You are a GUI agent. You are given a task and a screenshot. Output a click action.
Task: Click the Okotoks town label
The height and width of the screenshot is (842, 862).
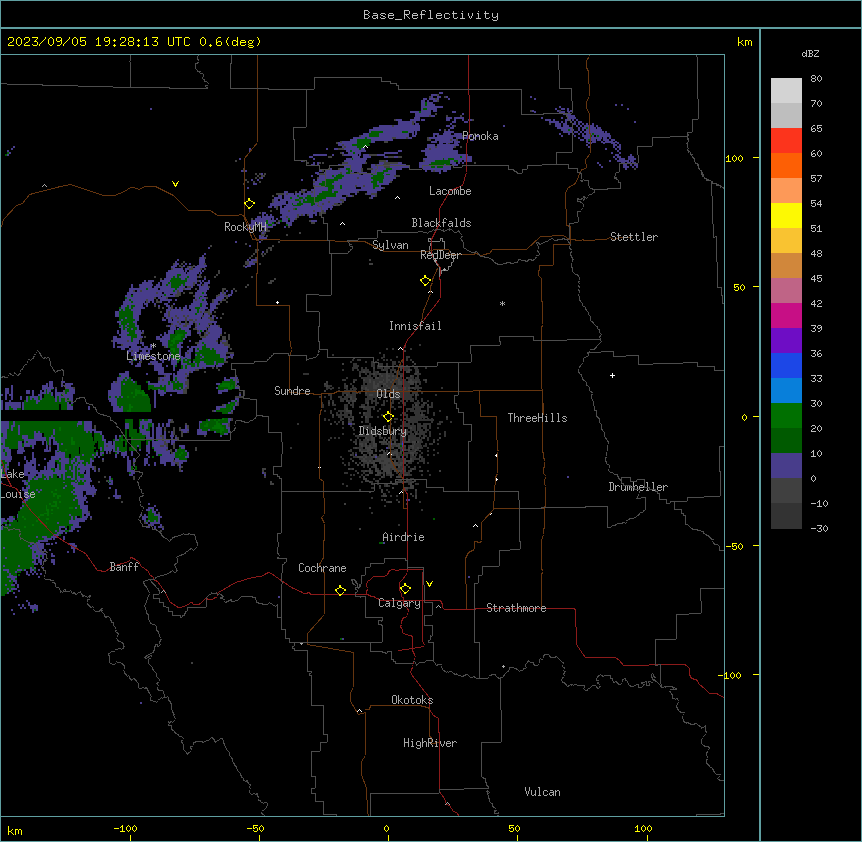point(412,700)
